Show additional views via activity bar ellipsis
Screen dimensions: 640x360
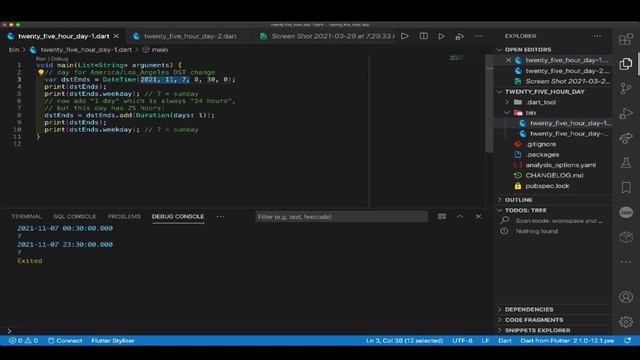coord(625,262)
